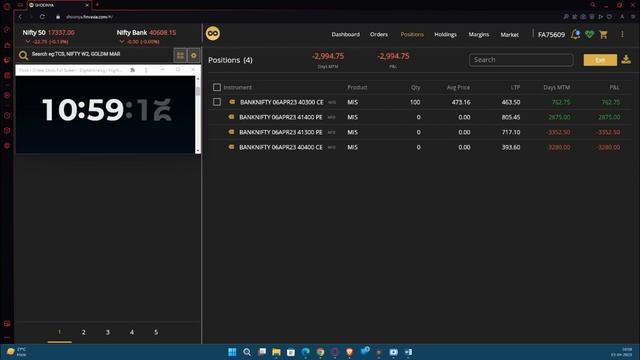Open File Explorer from the taskbar

tap(276, 352)
